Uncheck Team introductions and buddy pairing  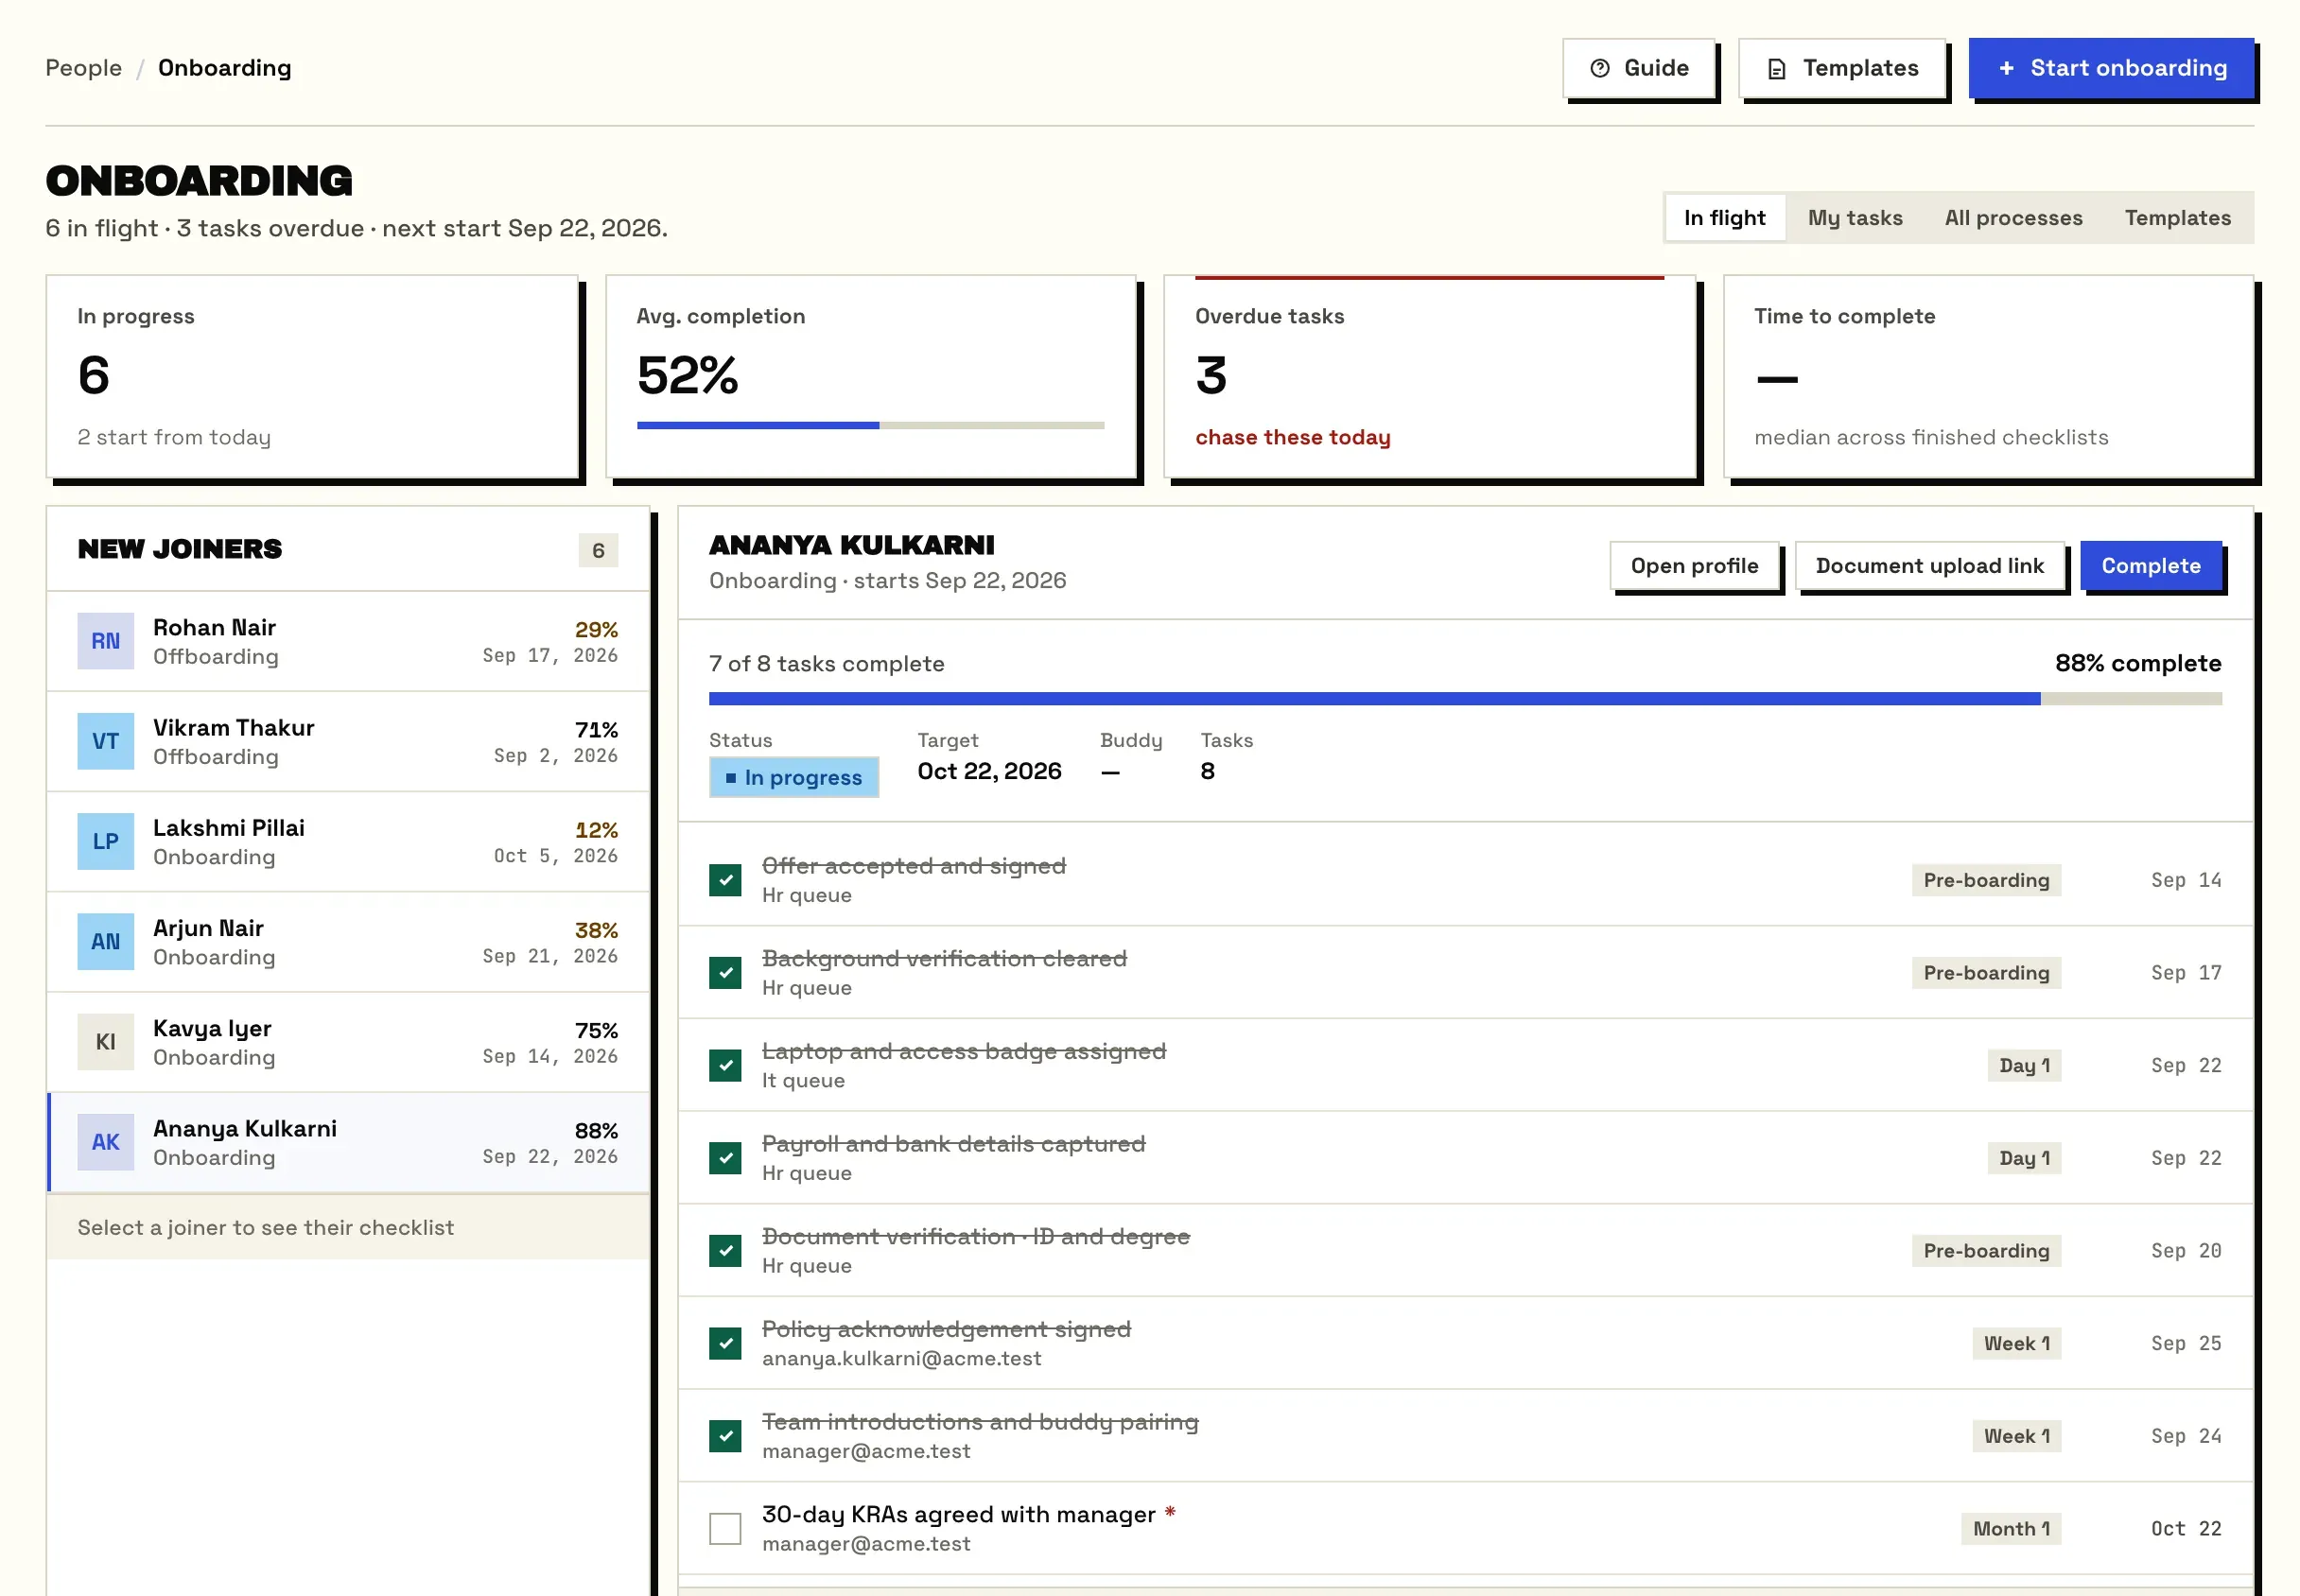pos(725,1436)
